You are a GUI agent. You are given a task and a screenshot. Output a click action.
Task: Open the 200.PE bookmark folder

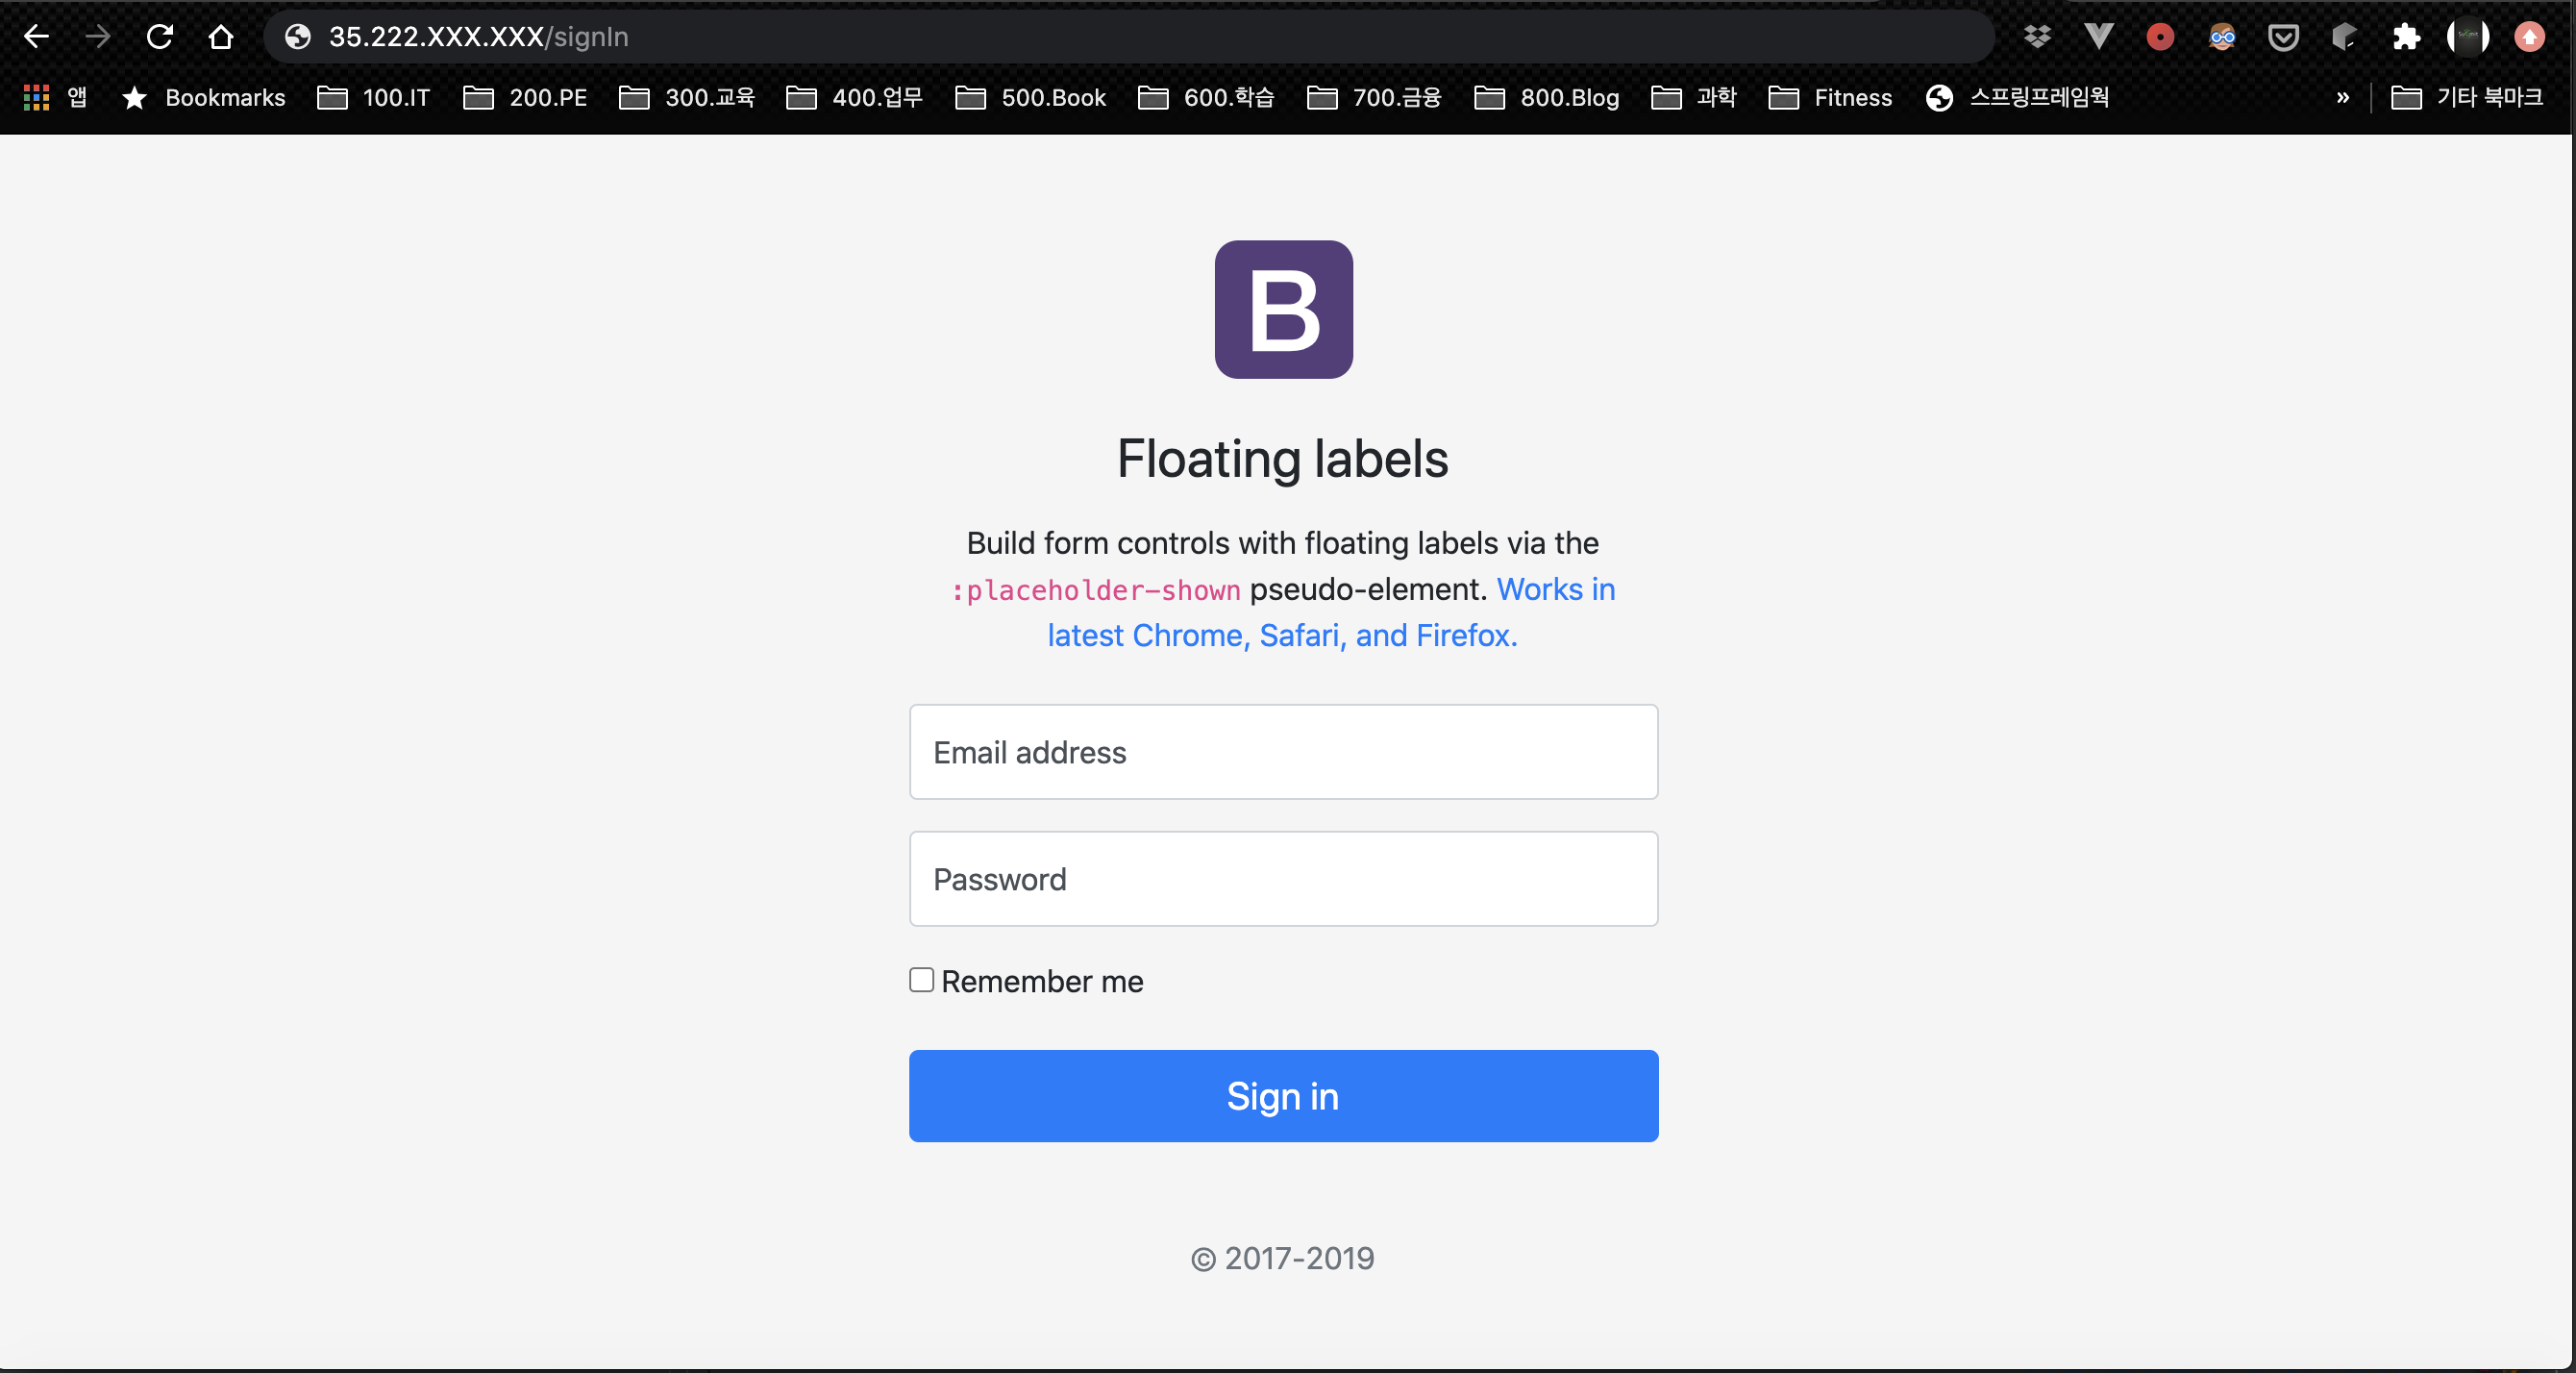click(525, 97)
